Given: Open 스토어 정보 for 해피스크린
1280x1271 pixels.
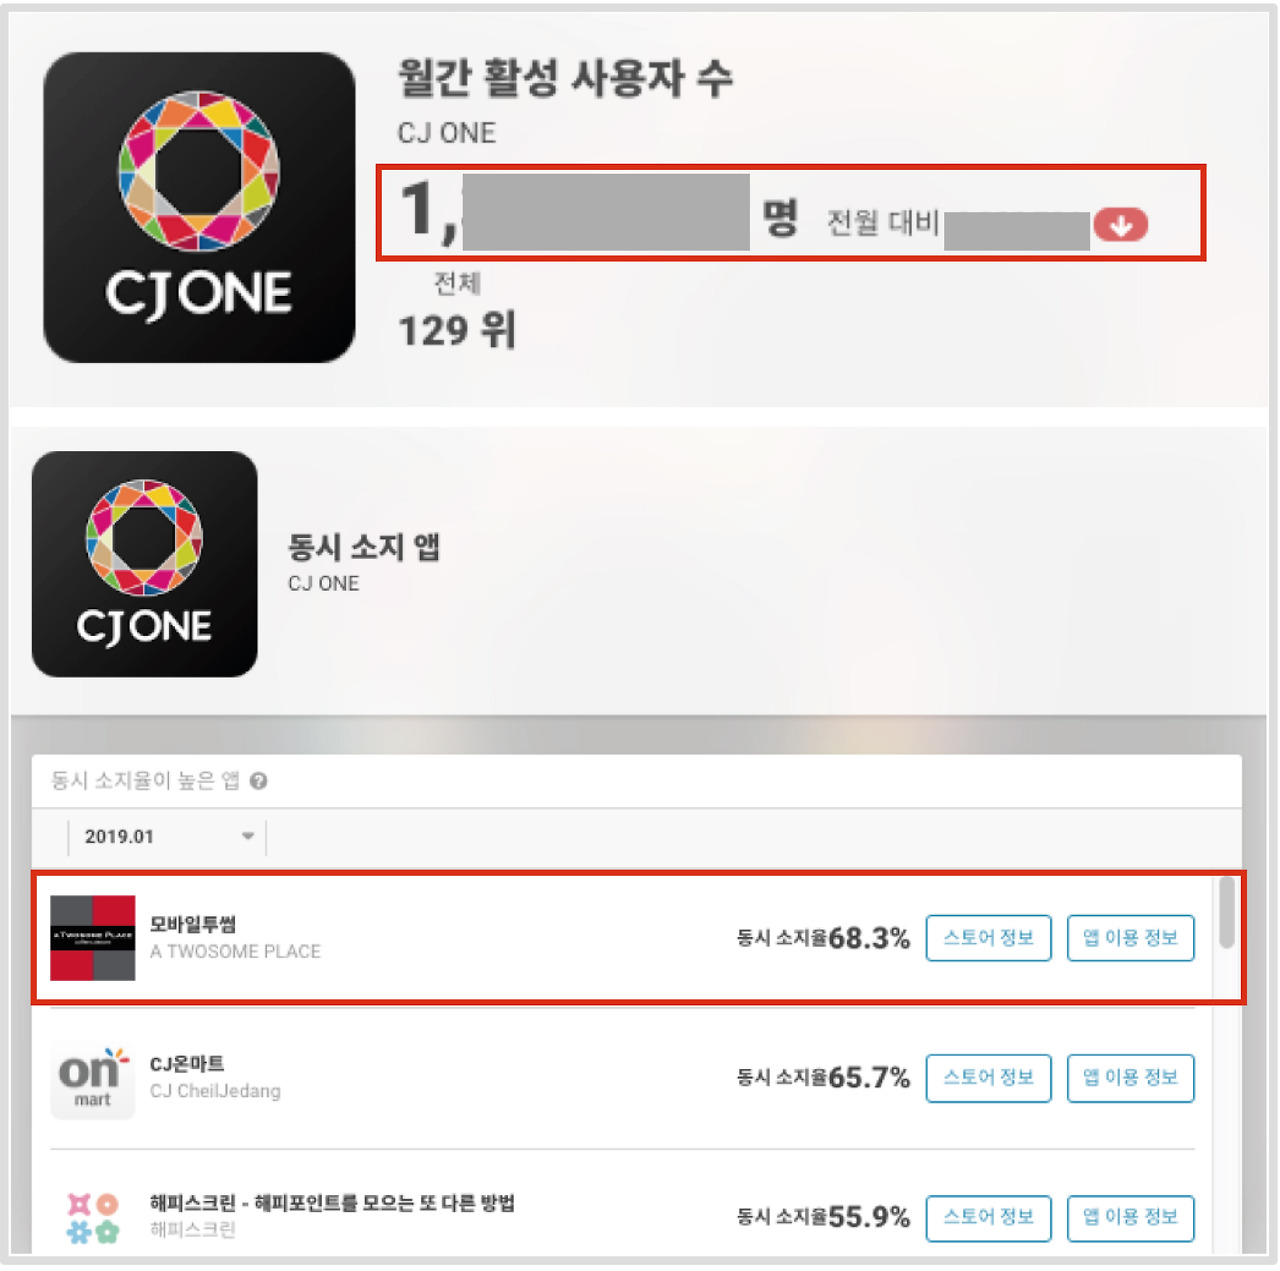Looking at the screenshot, I should click(x=988, y=1218).
